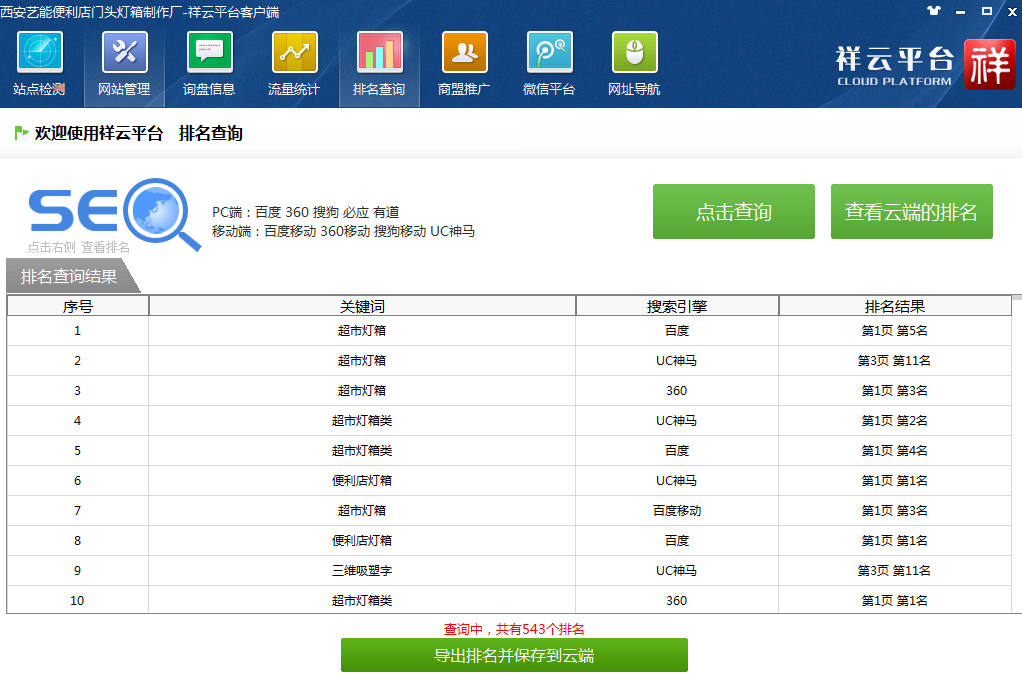This screenshot has height=682, width=1022.
Task: Open 网址导航 mouse icon
Action: point(634,53)
